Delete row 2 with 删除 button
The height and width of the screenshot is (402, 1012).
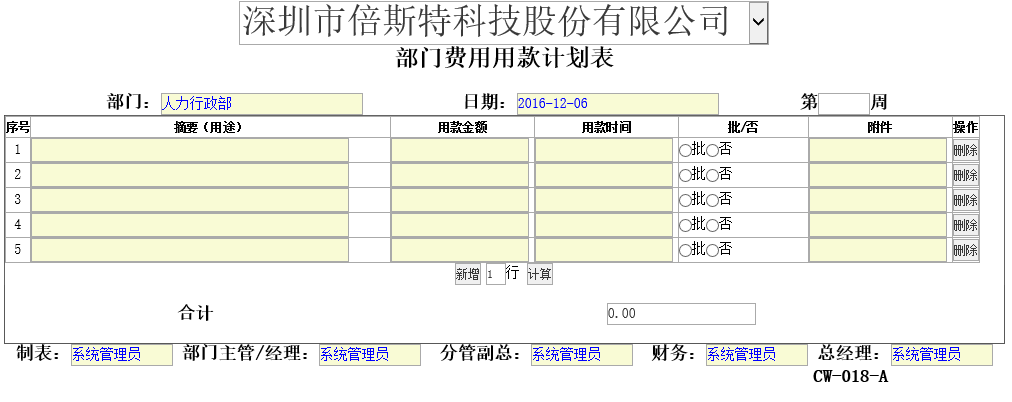(966, 176)
